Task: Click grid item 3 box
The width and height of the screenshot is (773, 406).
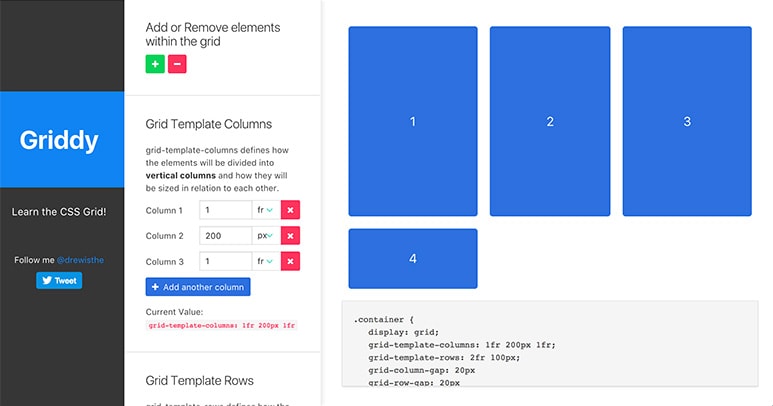Action: [x=686, y=121]
